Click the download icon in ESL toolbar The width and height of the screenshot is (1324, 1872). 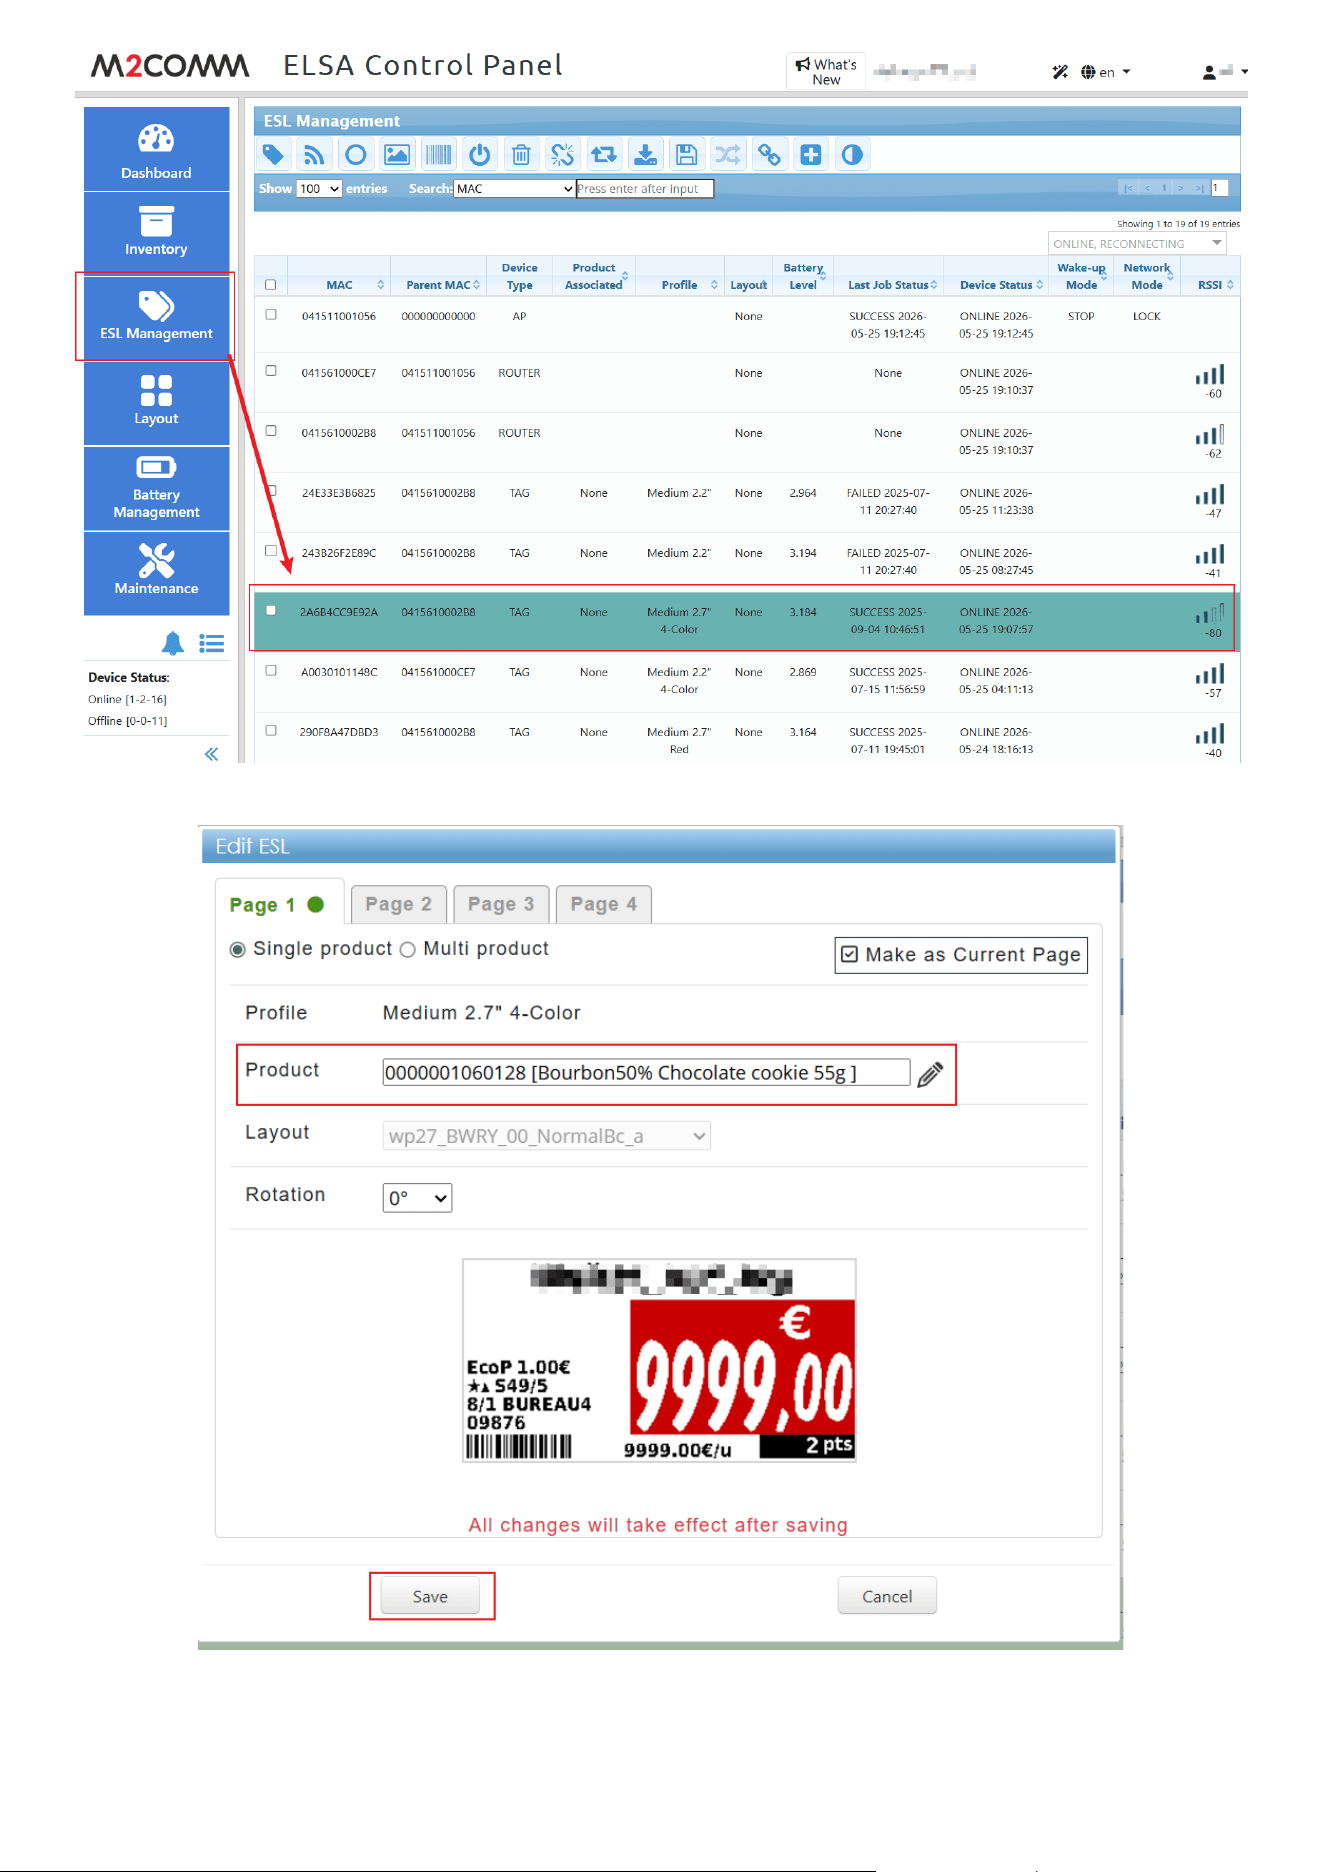(645, 155)
